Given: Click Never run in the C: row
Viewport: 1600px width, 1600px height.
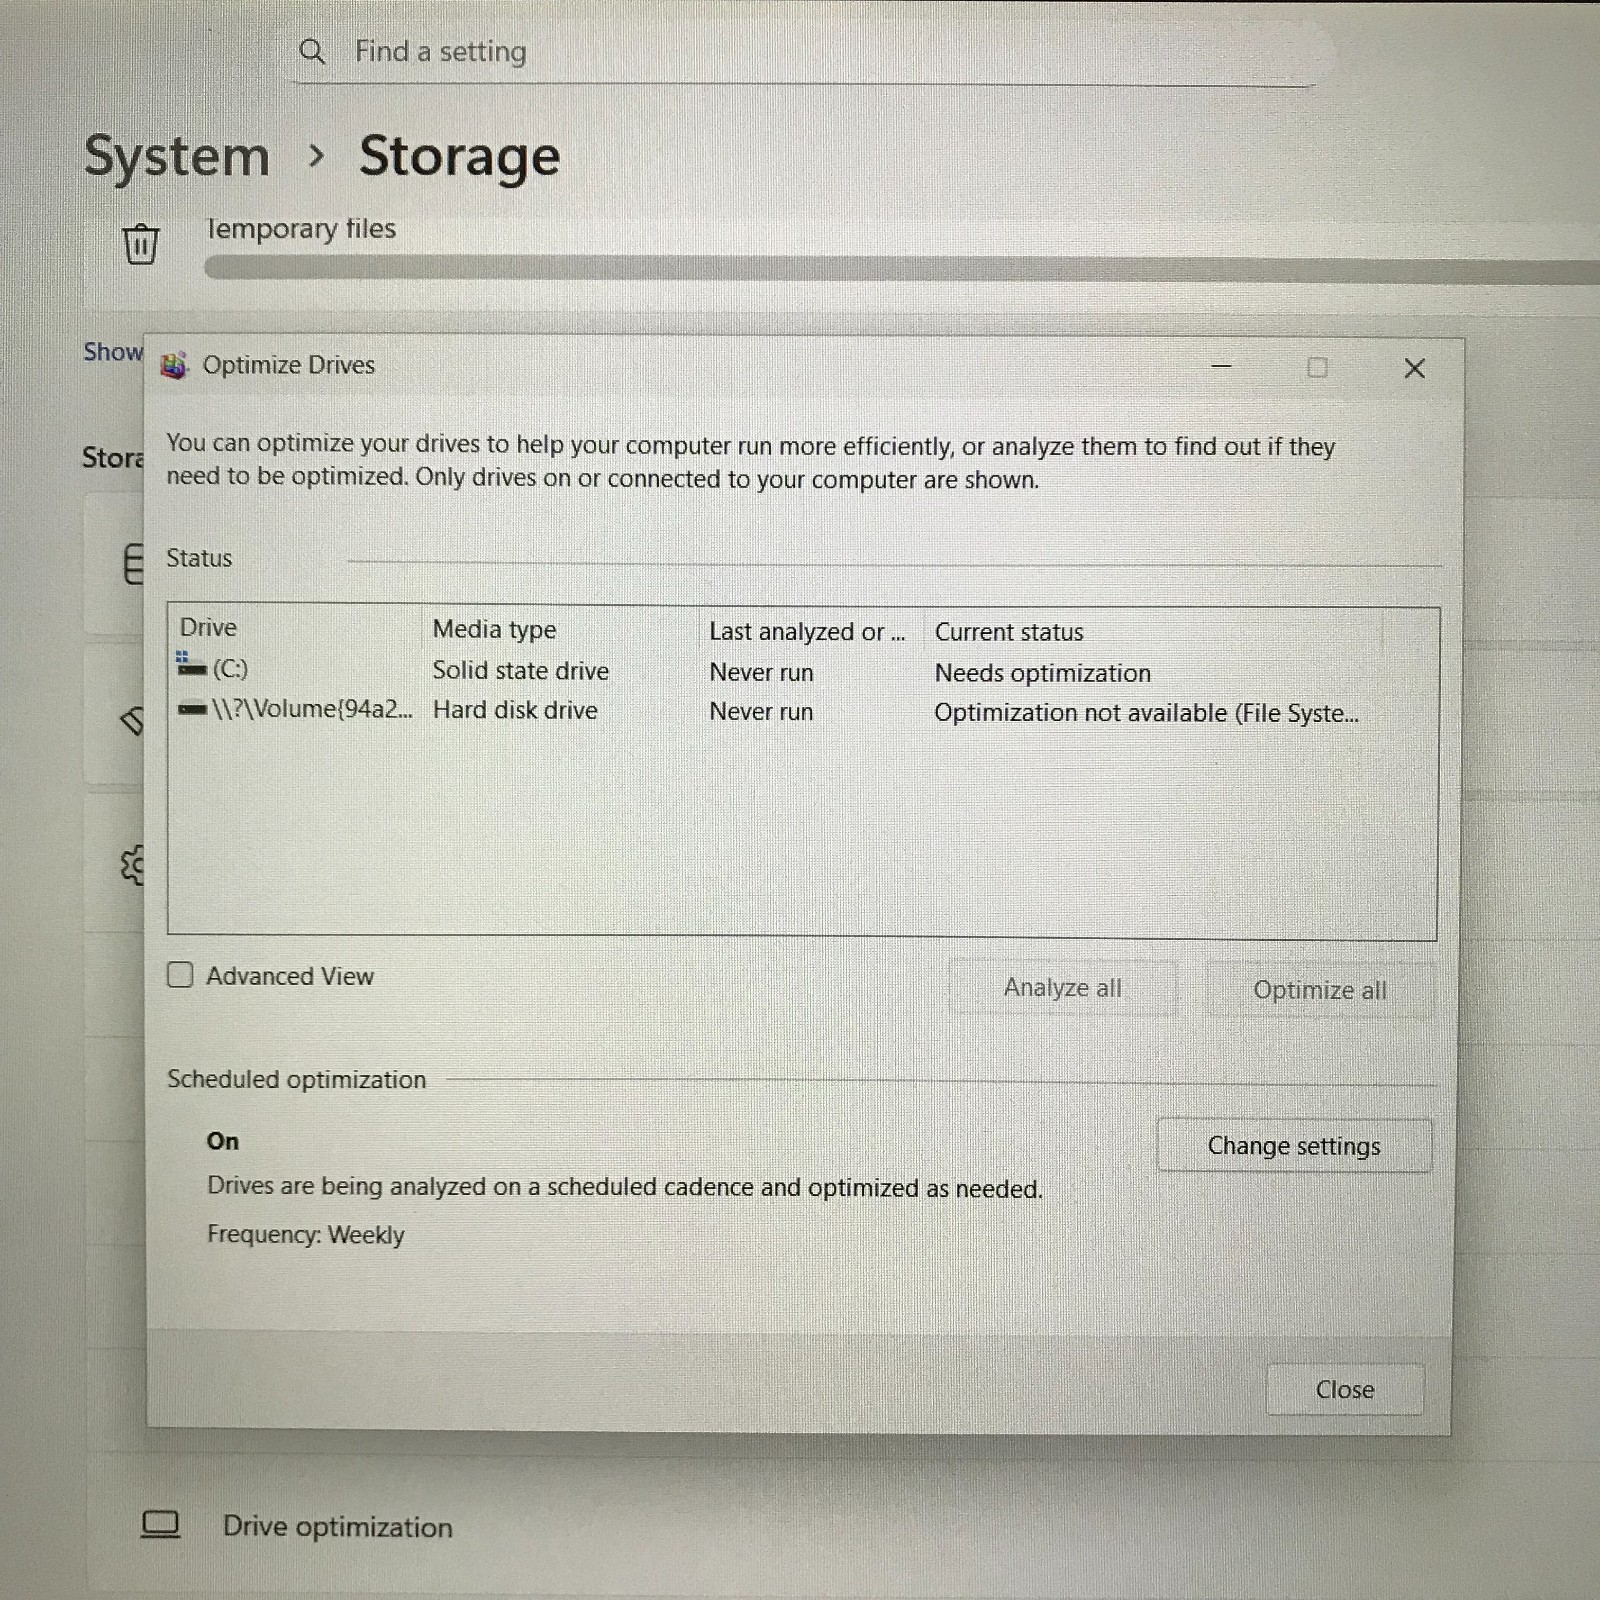Looking at the screenshot, I should coord(761,672).
